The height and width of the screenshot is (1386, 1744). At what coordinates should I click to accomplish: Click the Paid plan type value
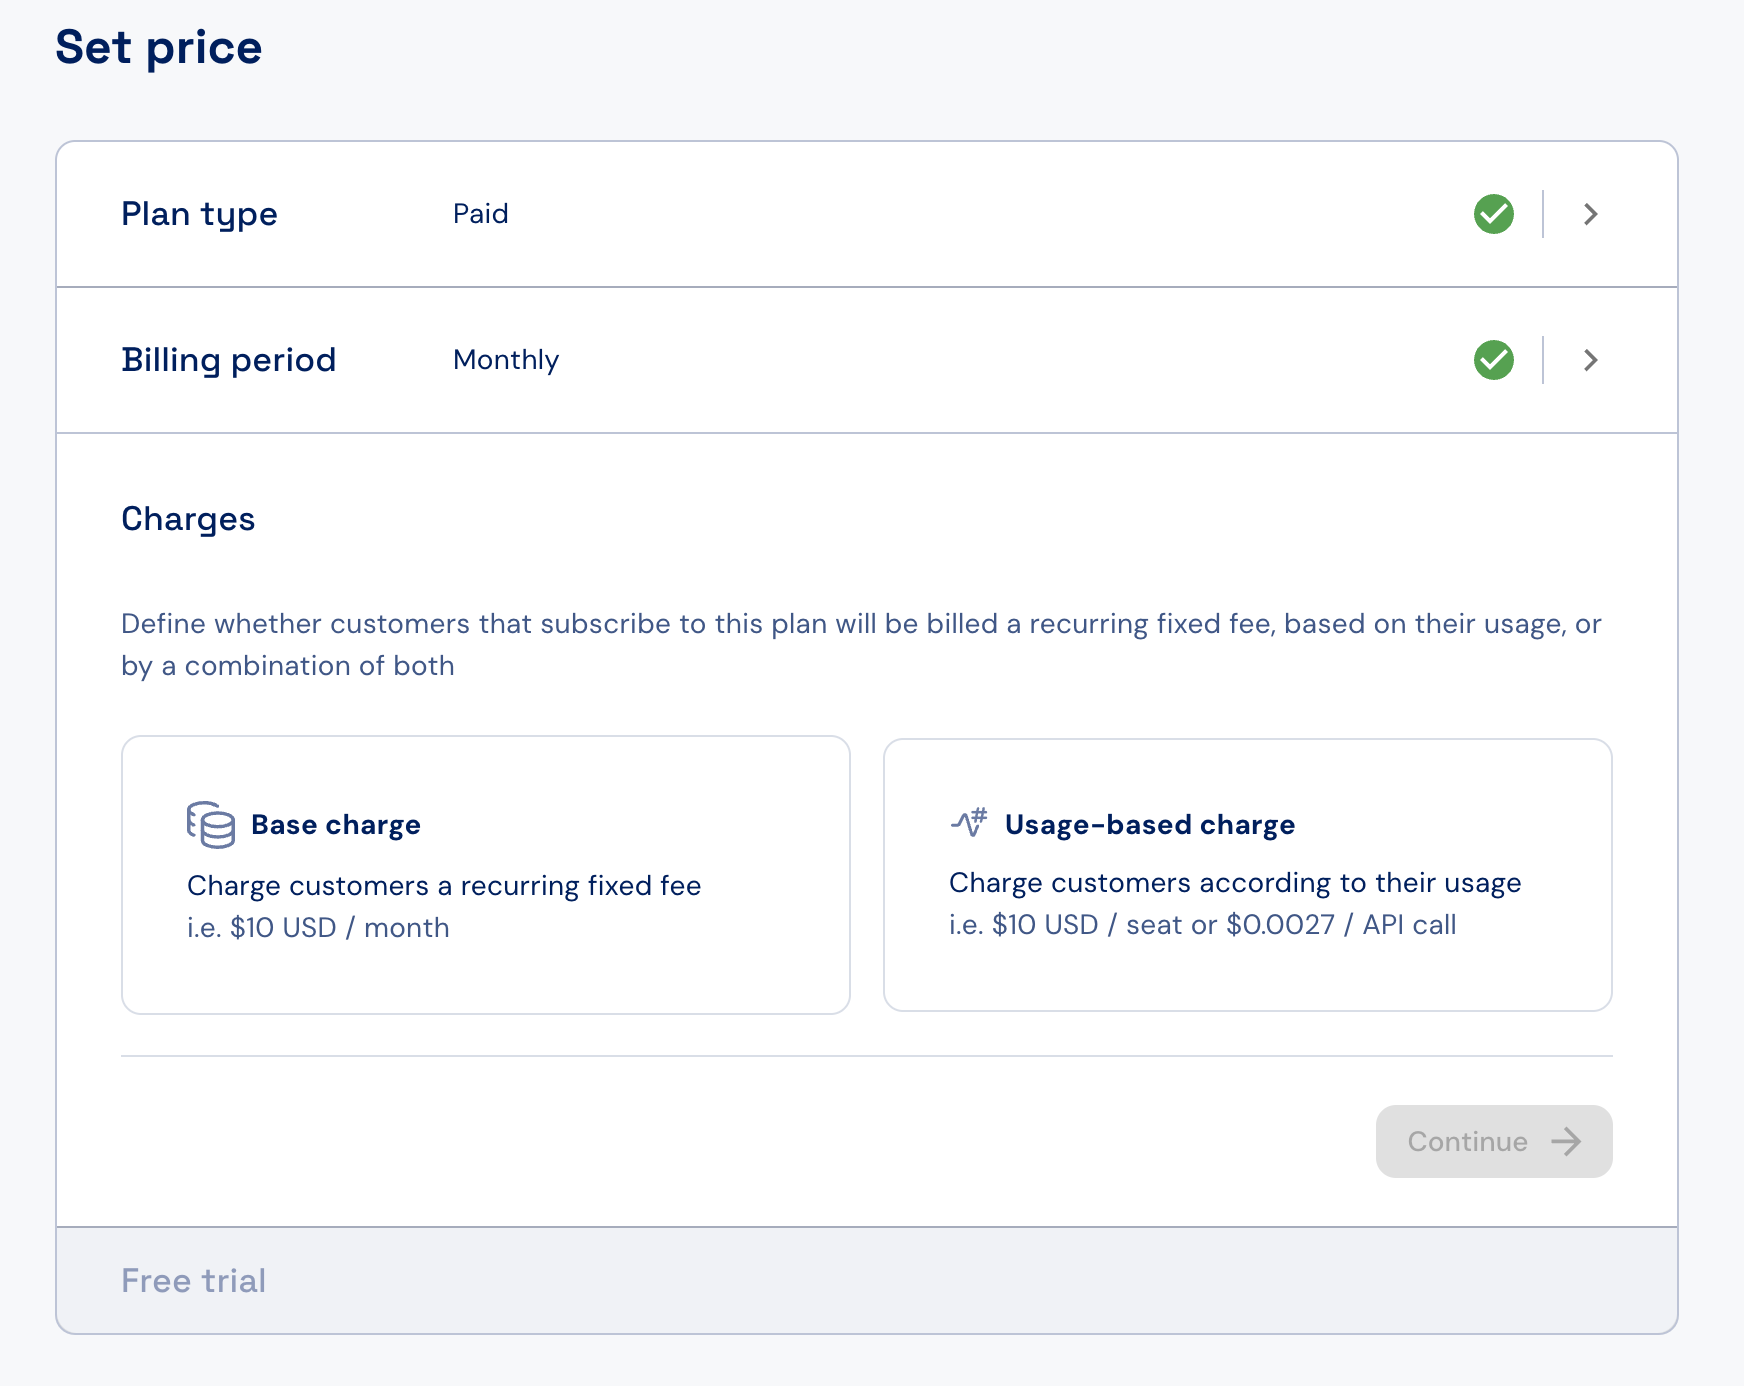[x=481, y=214]
